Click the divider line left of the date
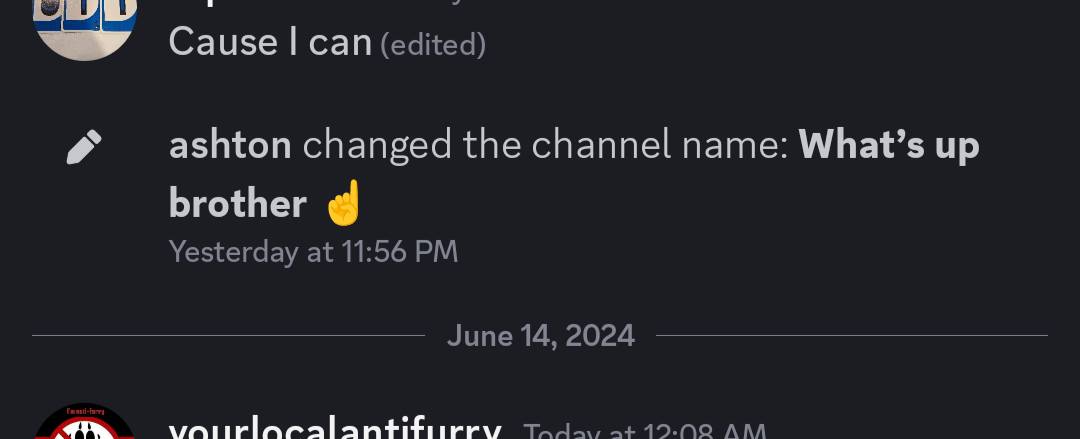The height and width of the screenshot is (439, 1080). 228,335
